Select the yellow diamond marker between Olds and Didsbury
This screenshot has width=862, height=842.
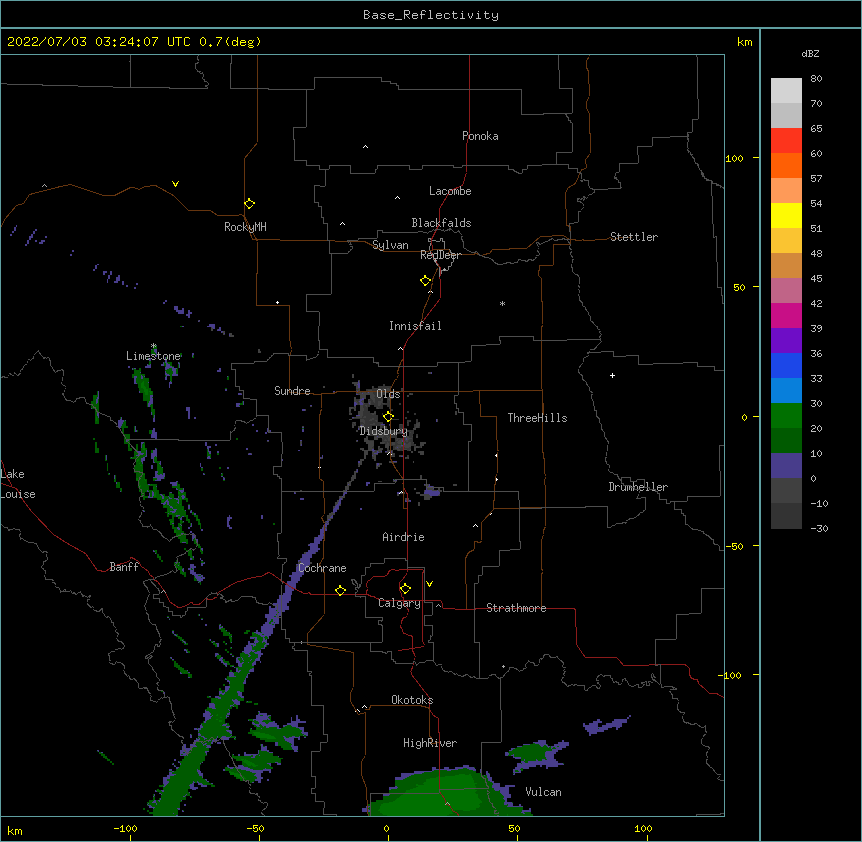click(388, 417)
